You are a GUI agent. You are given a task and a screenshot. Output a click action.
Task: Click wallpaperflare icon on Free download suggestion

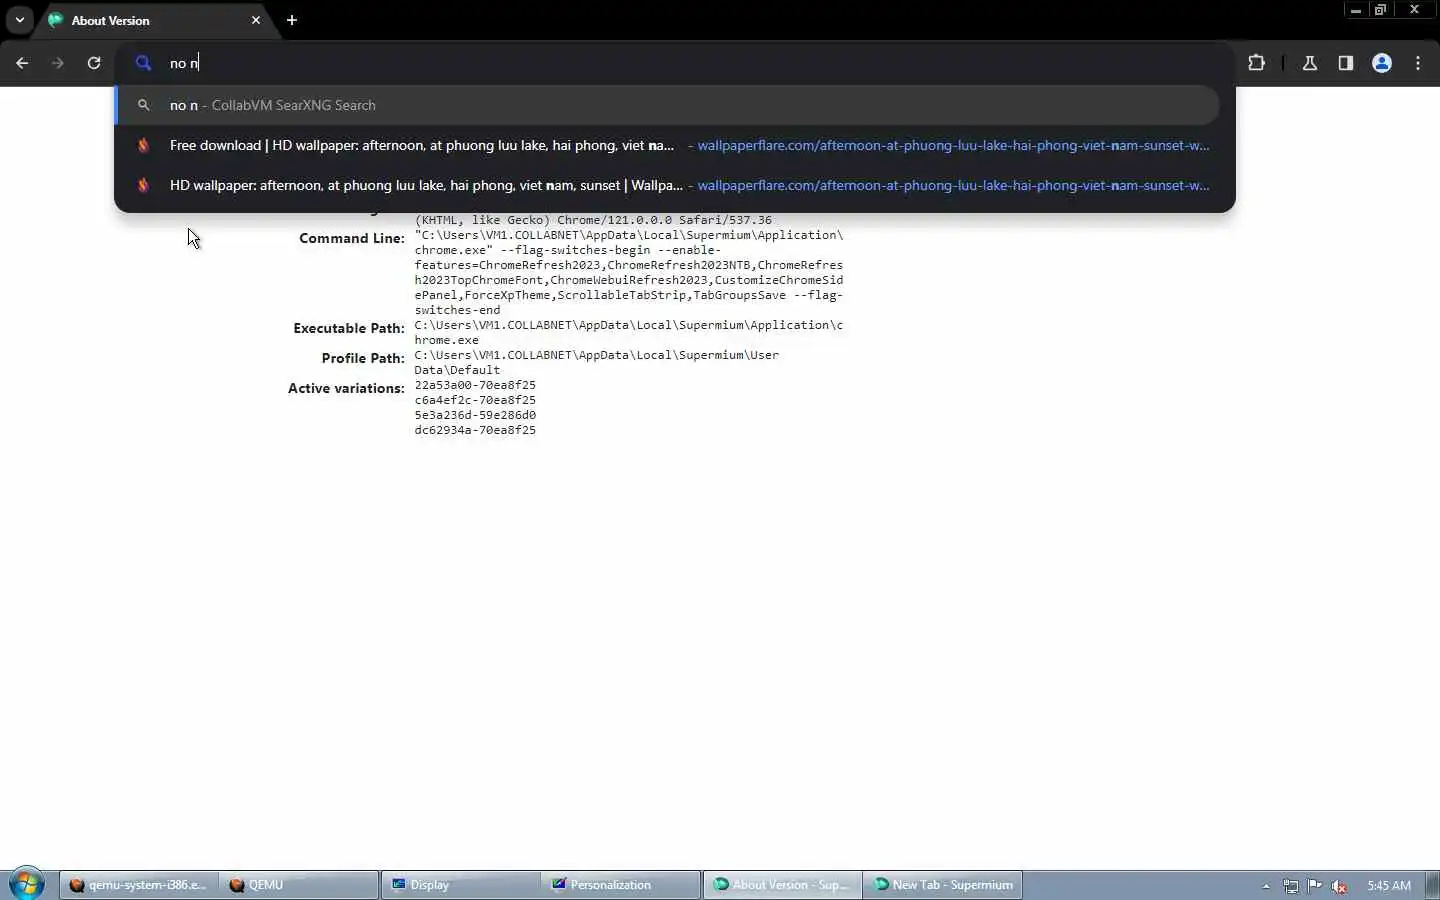pos(143,145)
